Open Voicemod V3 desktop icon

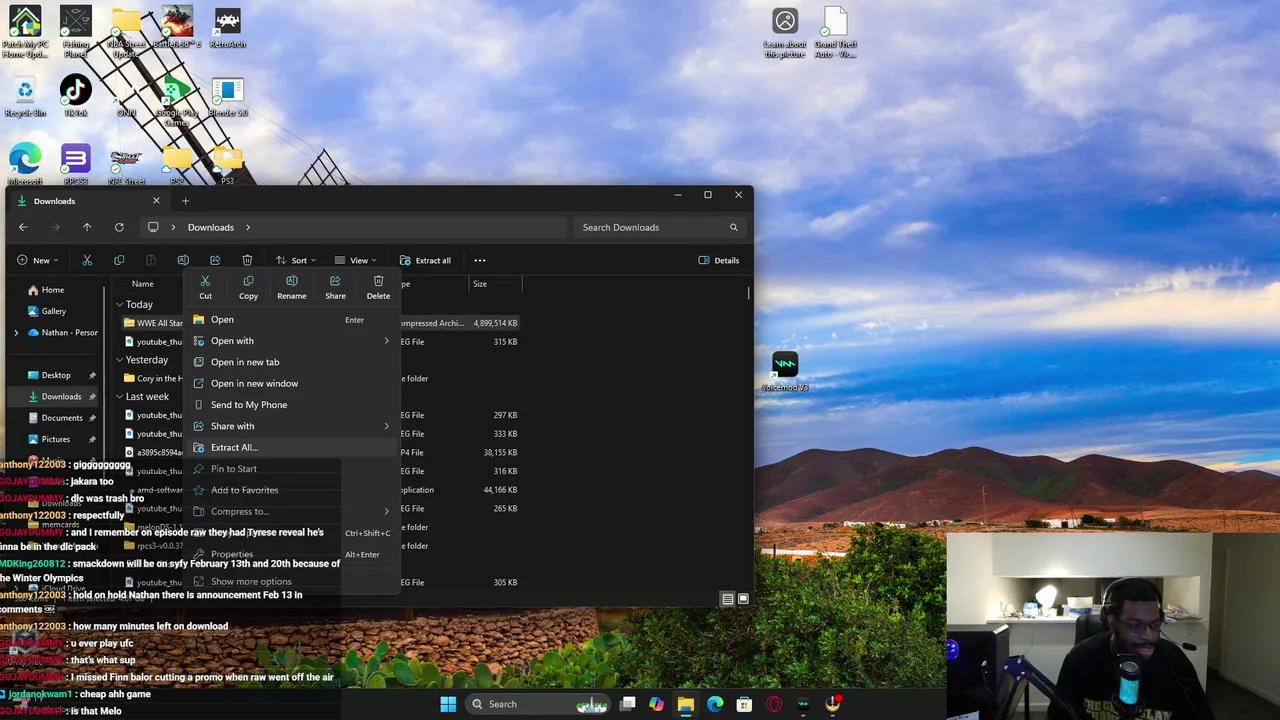click(785, 371)
